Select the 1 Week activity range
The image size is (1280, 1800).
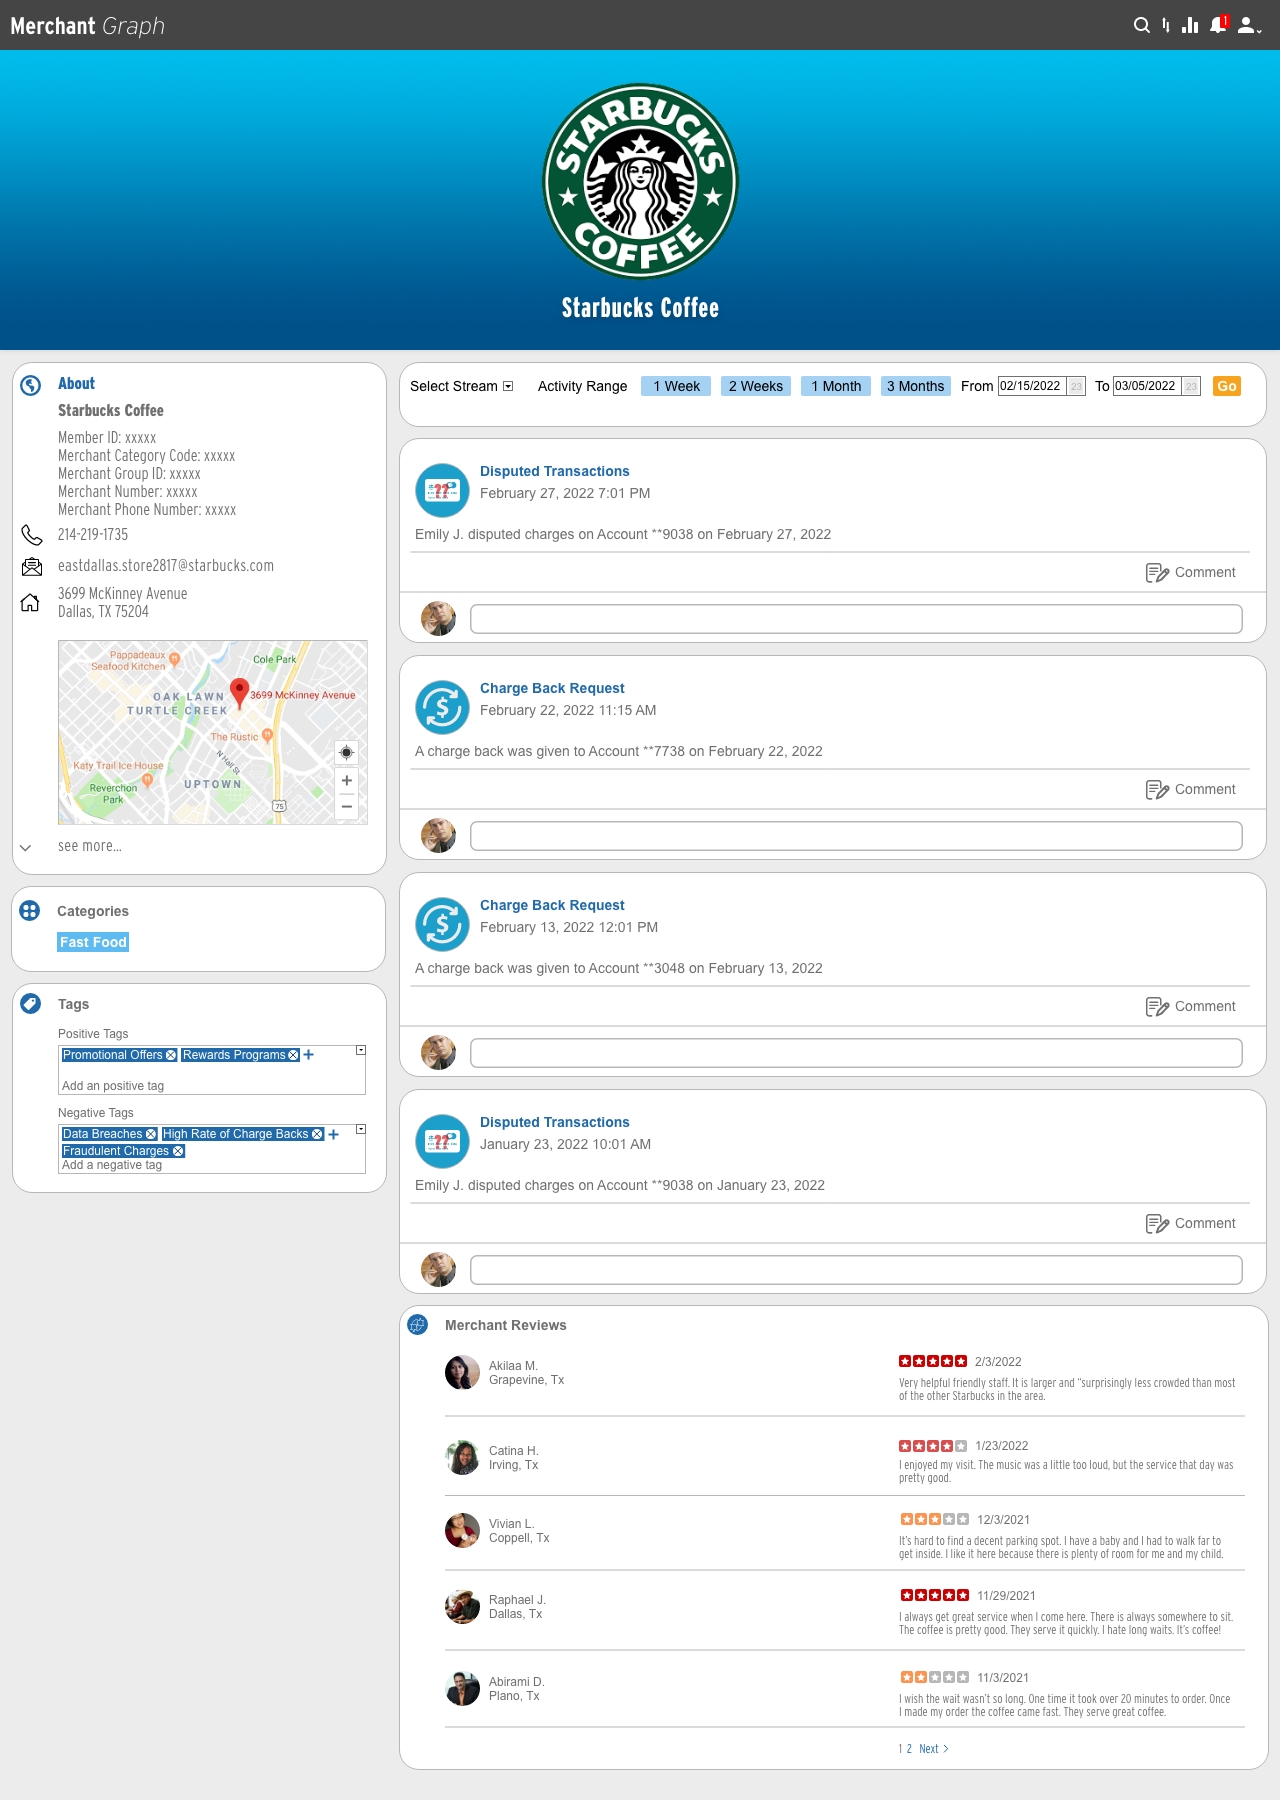676,386
